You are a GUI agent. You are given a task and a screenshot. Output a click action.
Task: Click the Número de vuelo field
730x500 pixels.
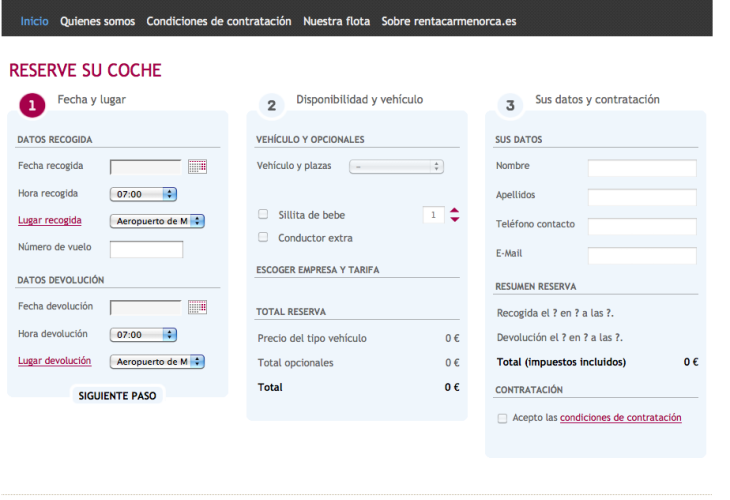[x=146, y=249]
